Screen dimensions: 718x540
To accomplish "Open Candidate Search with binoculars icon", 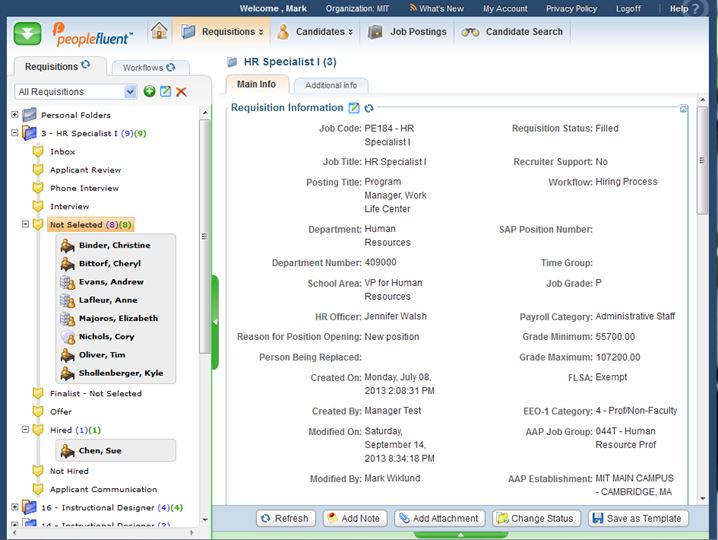I will (510, 32).
